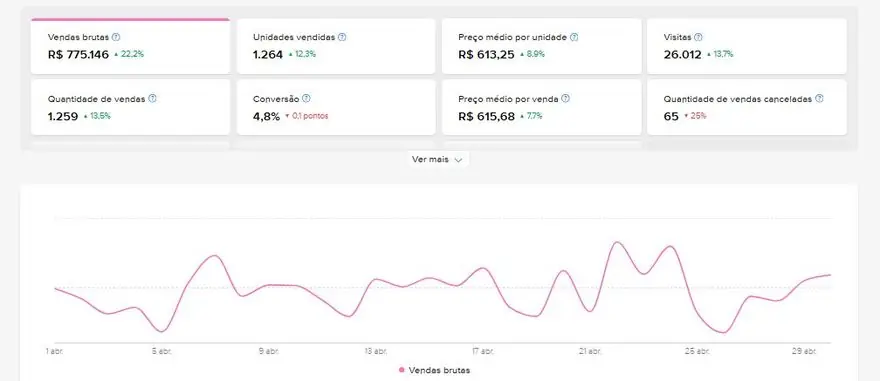880x381 pixels.
Task: Click the R$ 775.146 gross sales value
Action: 79,55
